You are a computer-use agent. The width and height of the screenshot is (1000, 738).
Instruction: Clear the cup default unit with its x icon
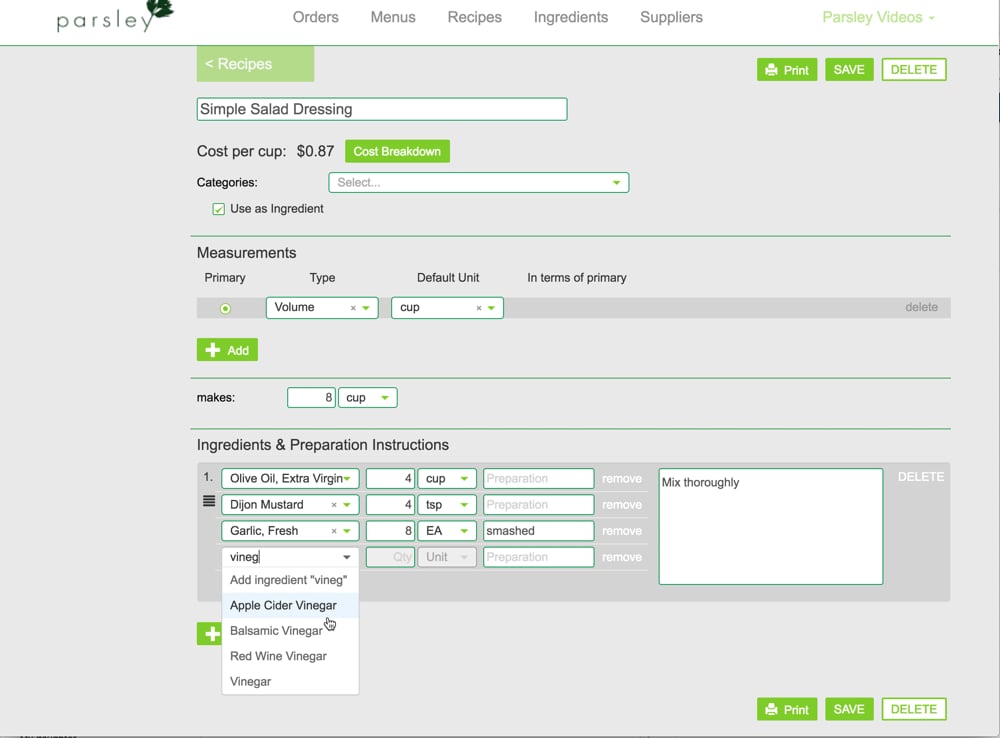(477, 307)
